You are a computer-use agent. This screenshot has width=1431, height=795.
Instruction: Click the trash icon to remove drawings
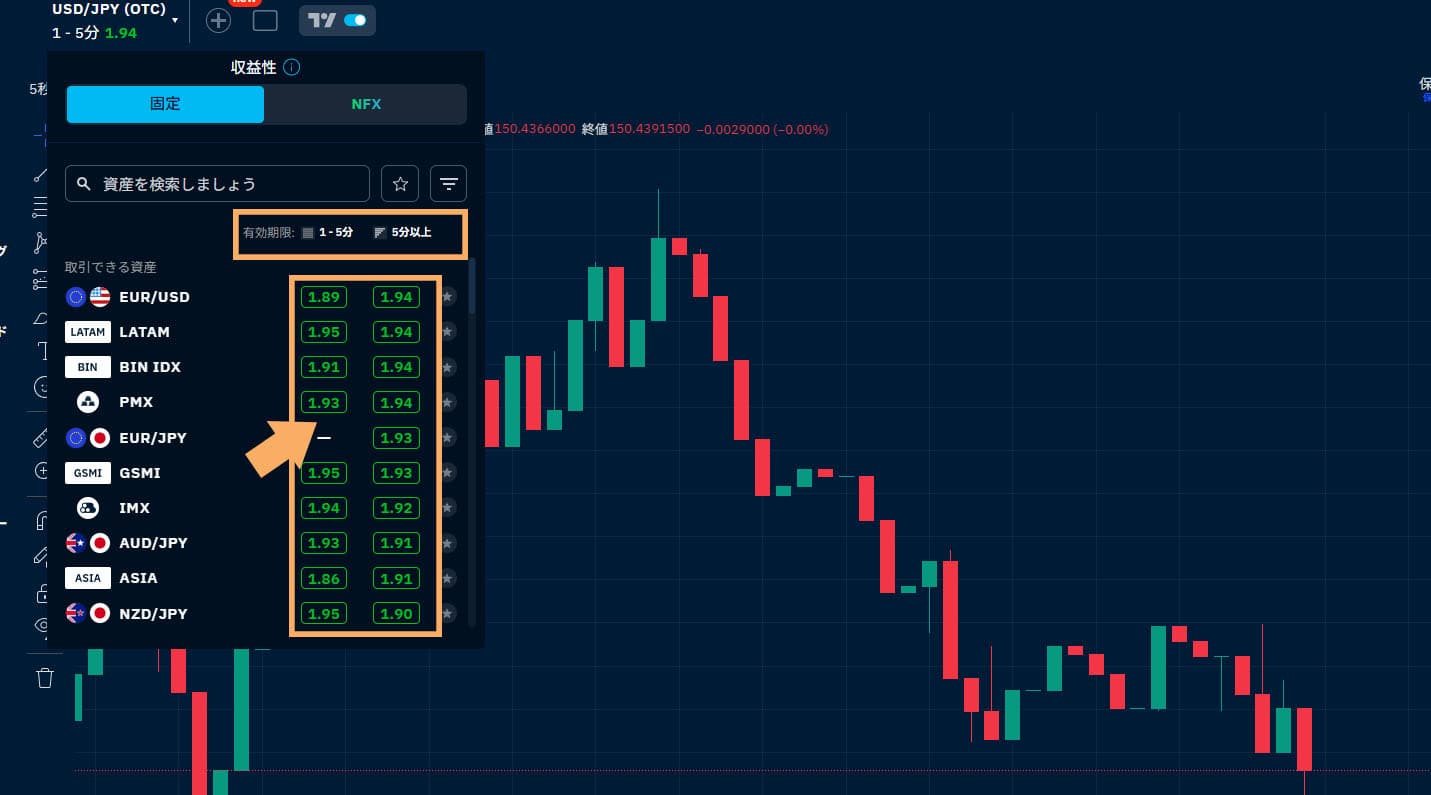pyautogui.click(x=44, y=678)
